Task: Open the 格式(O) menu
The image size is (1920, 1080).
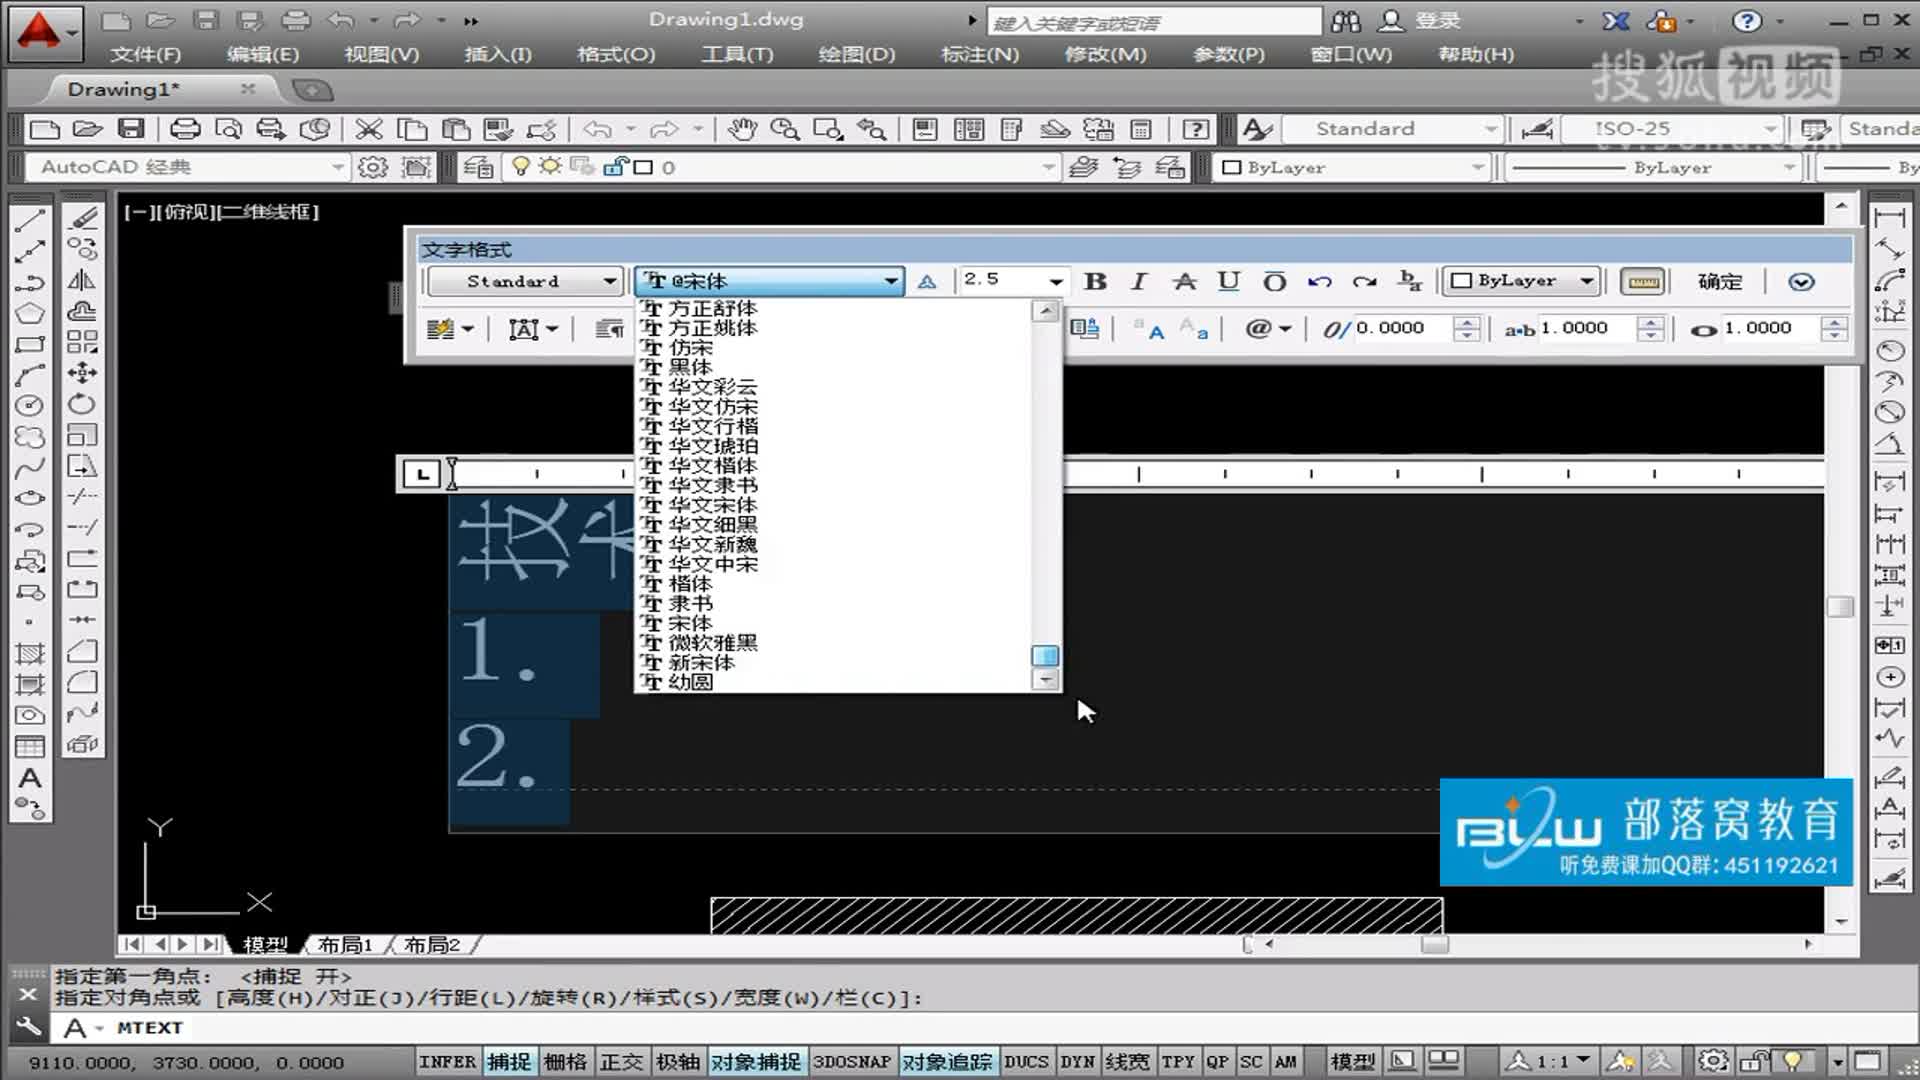Action: tap(616, 54)
